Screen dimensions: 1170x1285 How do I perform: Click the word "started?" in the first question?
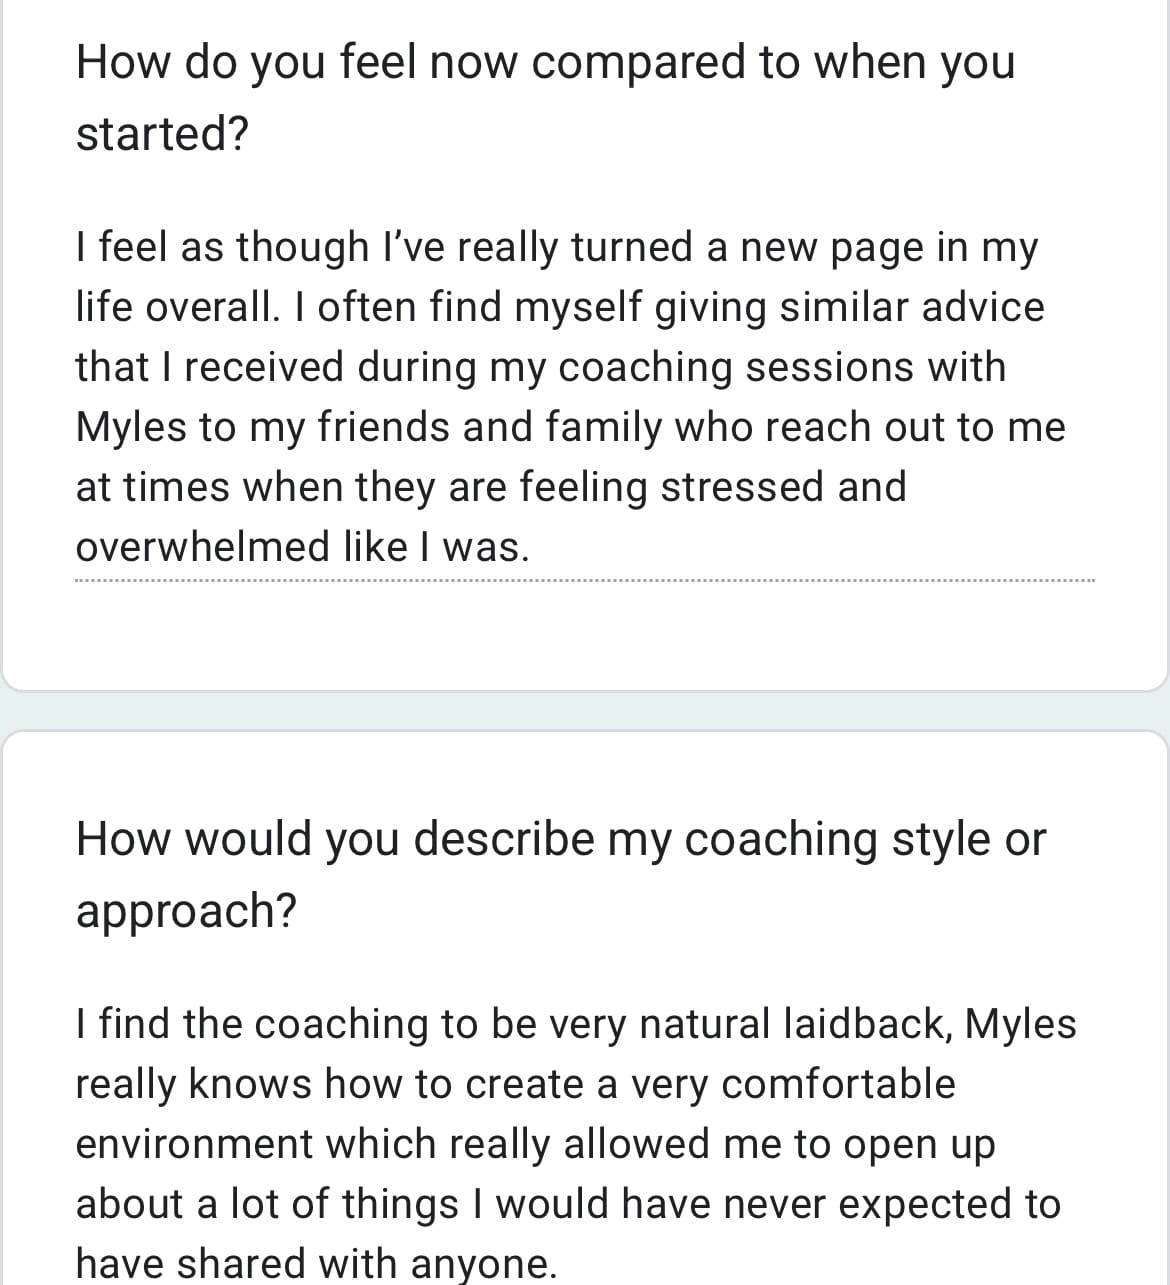[161, 134]
